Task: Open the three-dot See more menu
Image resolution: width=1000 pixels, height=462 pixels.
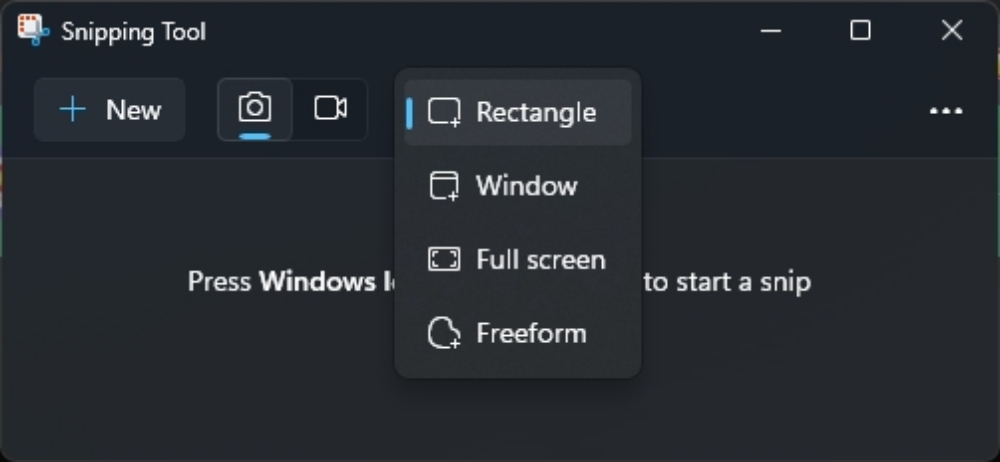Action: 946,112
